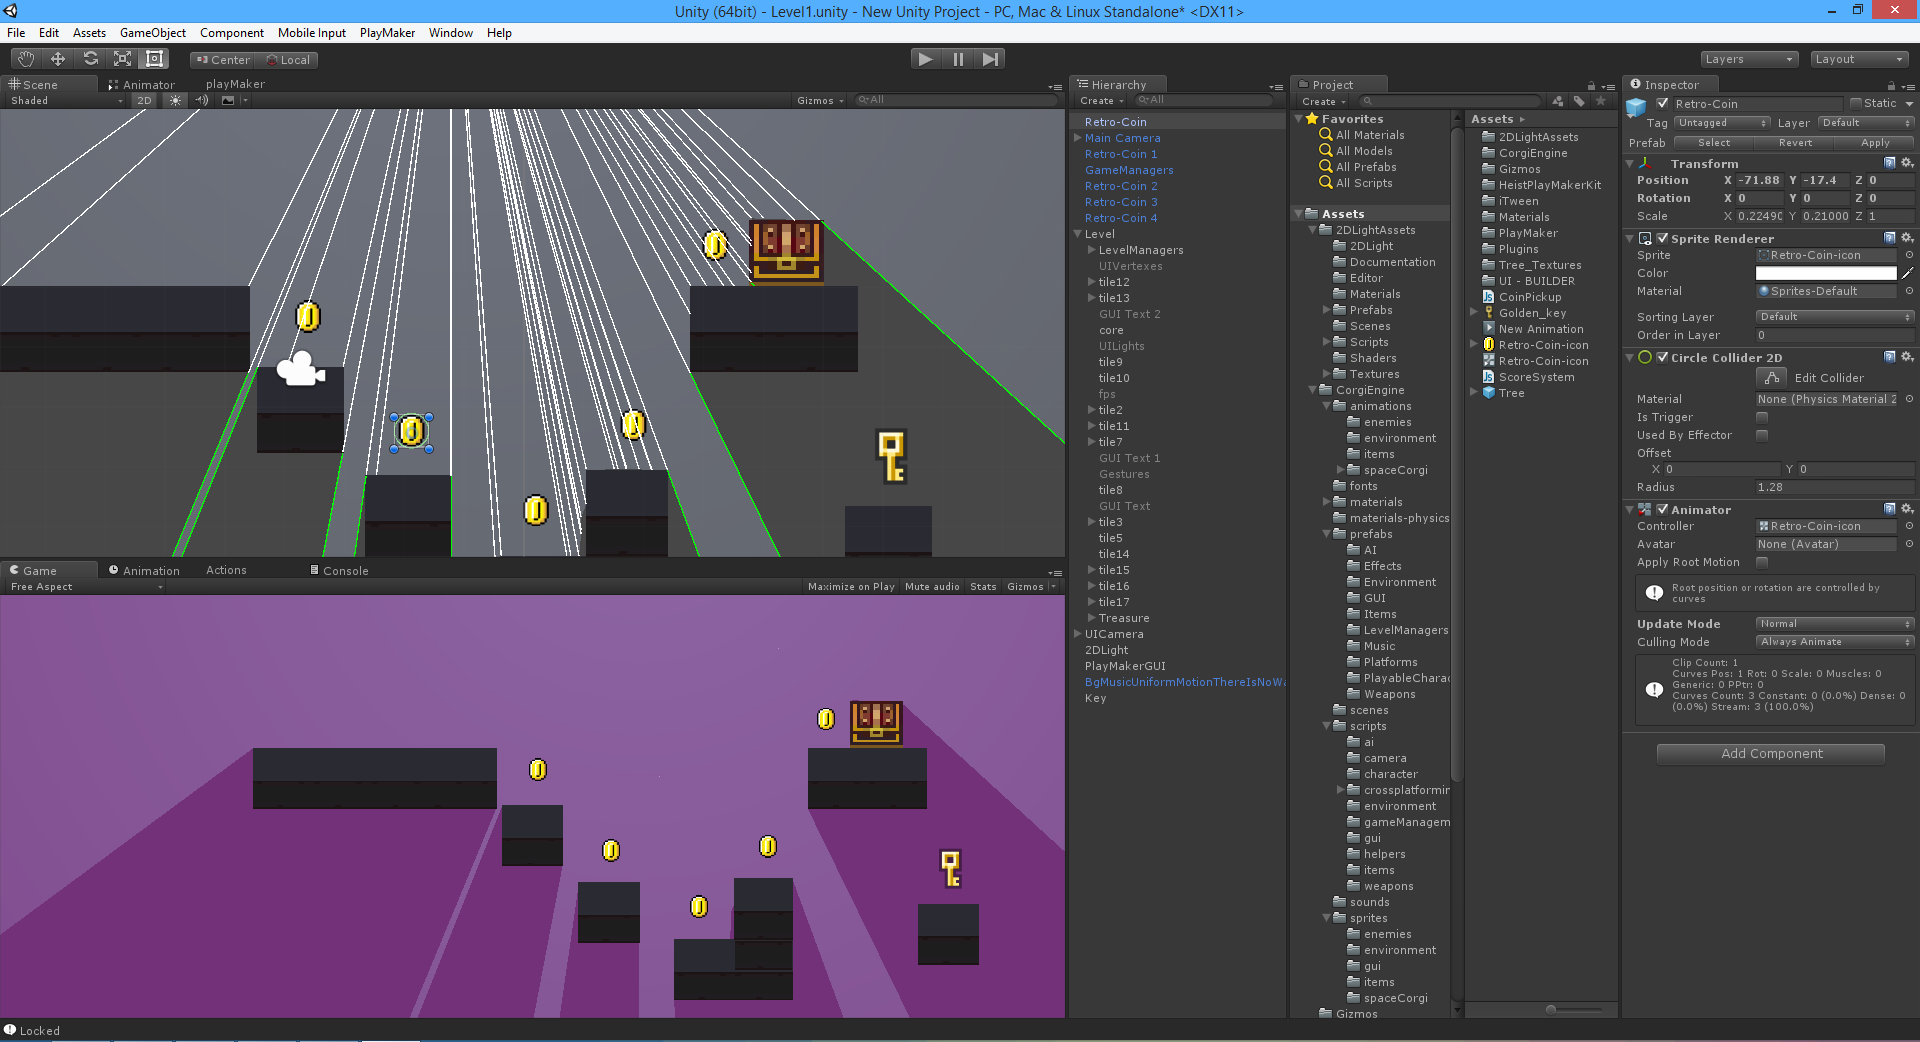Toggle Maximize on Play button
The image size is (1920, 1042).
(851, 587)
